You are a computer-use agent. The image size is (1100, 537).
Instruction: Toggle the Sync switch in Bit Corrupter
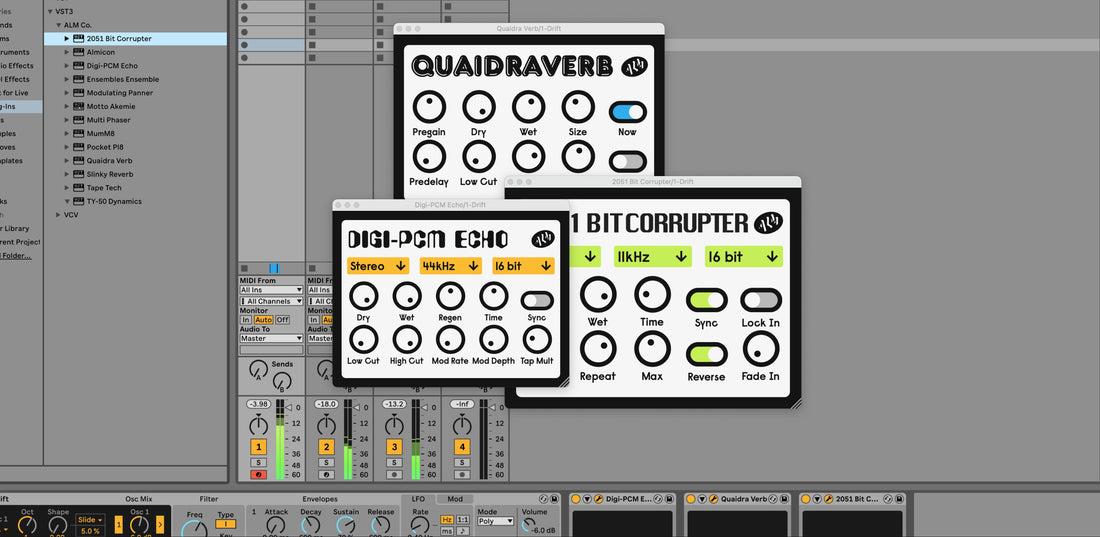pos(706,300)
